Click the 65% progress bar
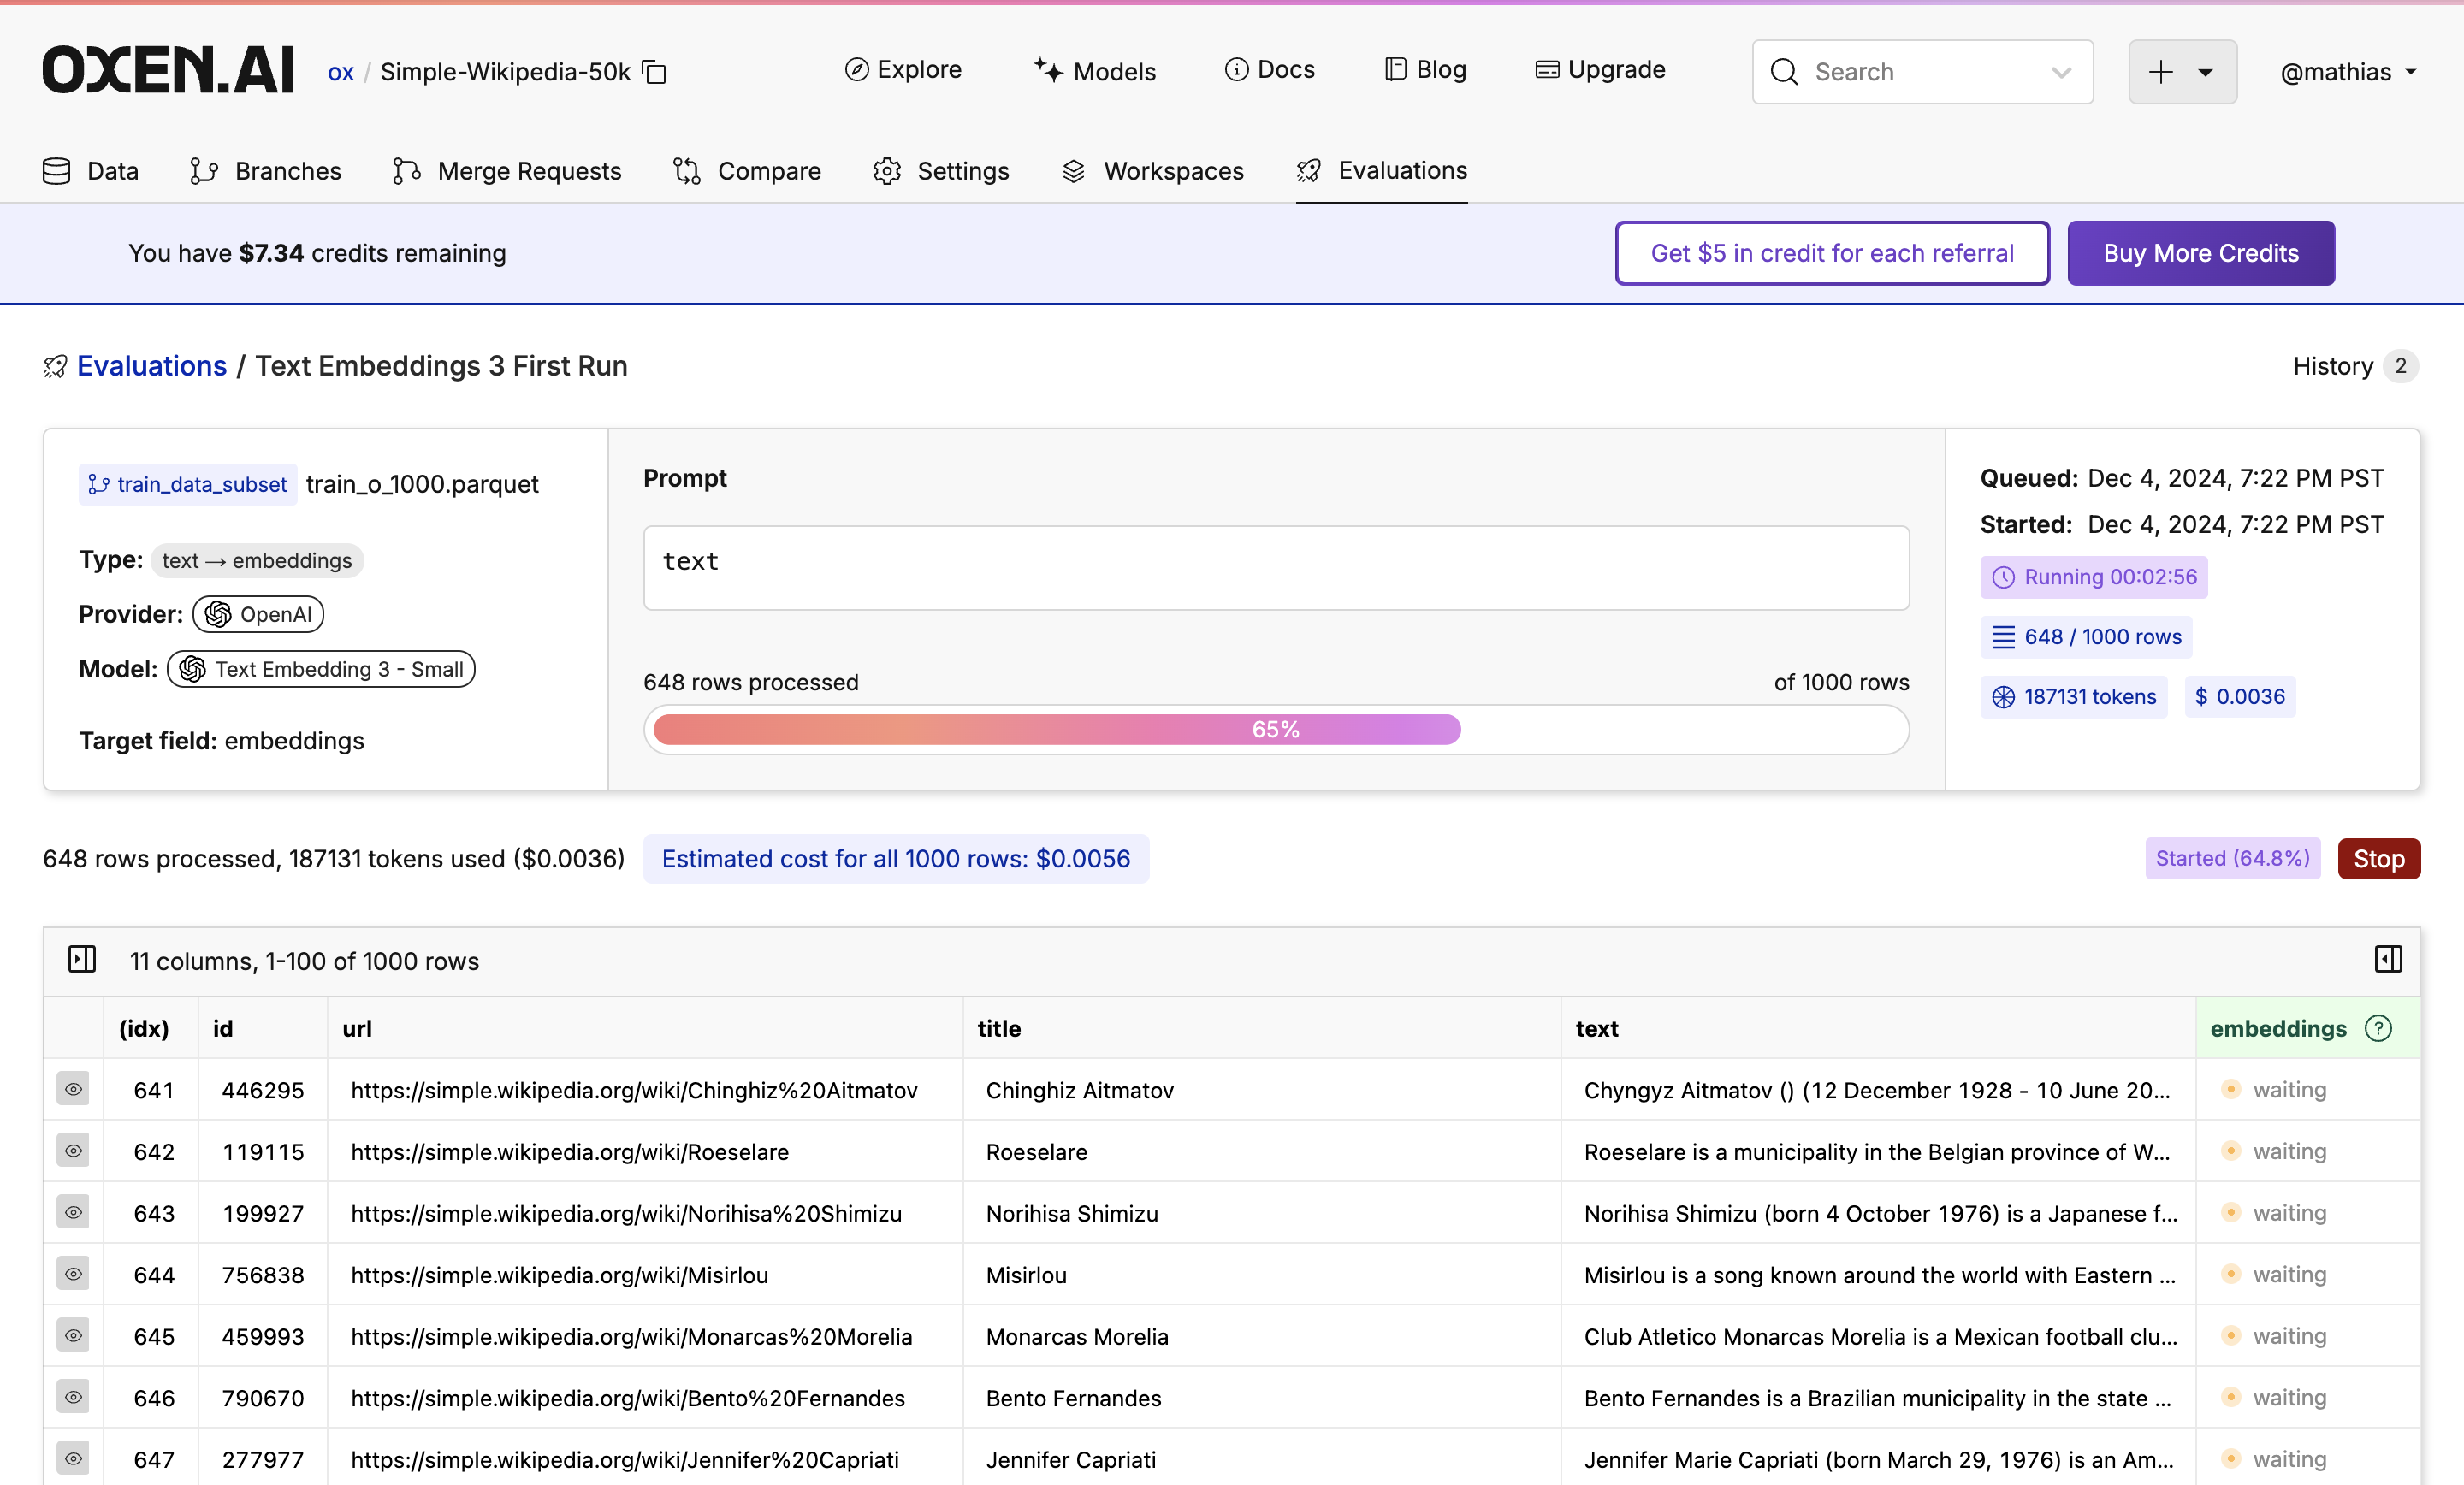 click(x=1276, y=730)
